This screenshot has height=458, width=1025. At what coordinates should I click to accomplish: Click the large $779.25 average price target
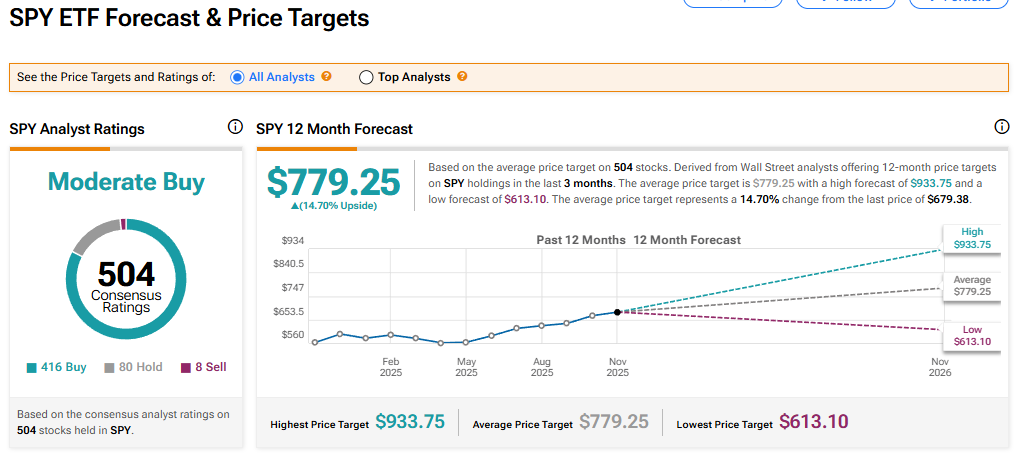click(x=333, y=182)
